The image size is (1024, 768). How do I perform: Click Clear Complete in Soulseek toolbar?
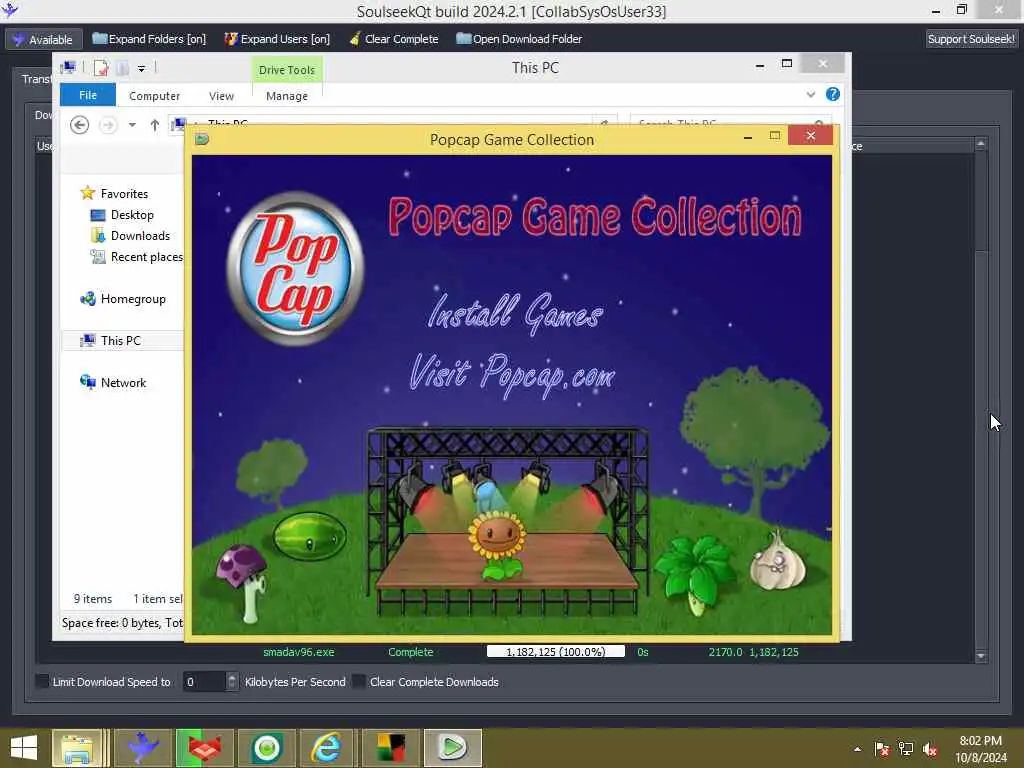point(394,39)
